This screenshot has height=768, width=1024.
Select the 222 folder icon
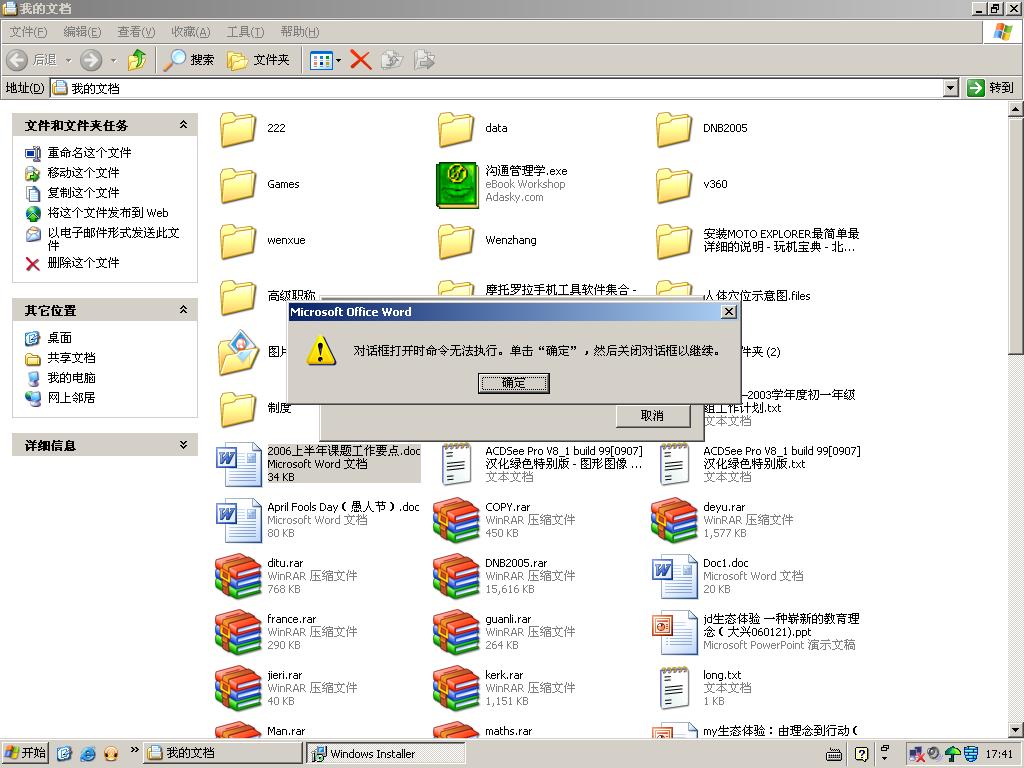238,129
